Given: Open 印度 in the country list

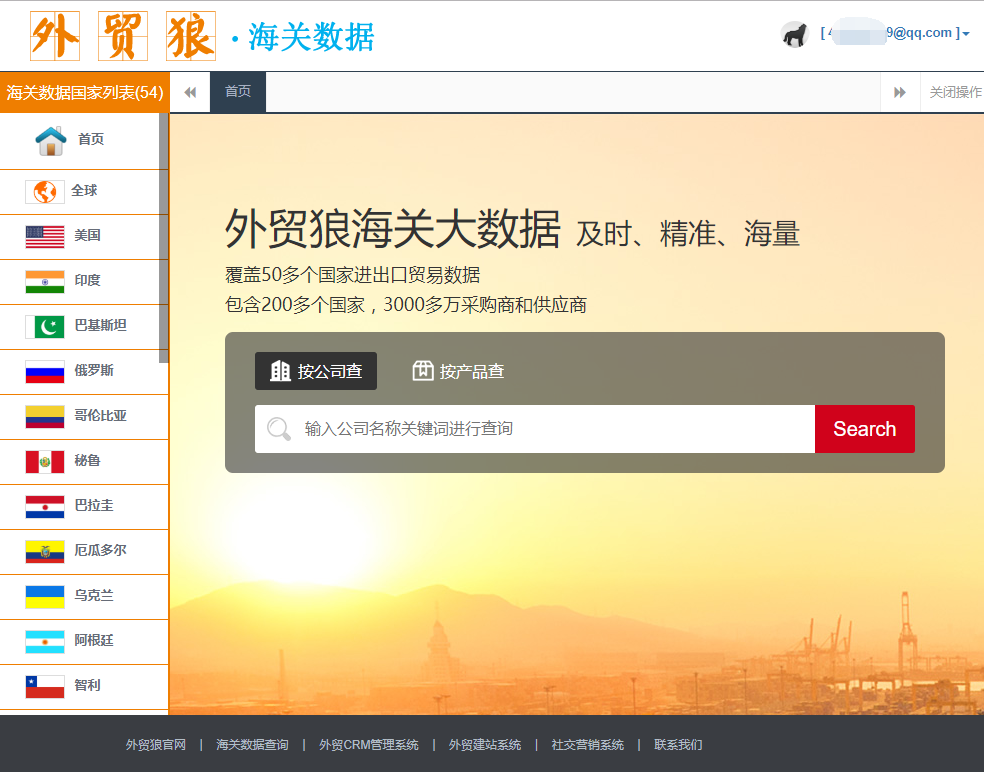Looking at the screenshot, I should (84, 282).
